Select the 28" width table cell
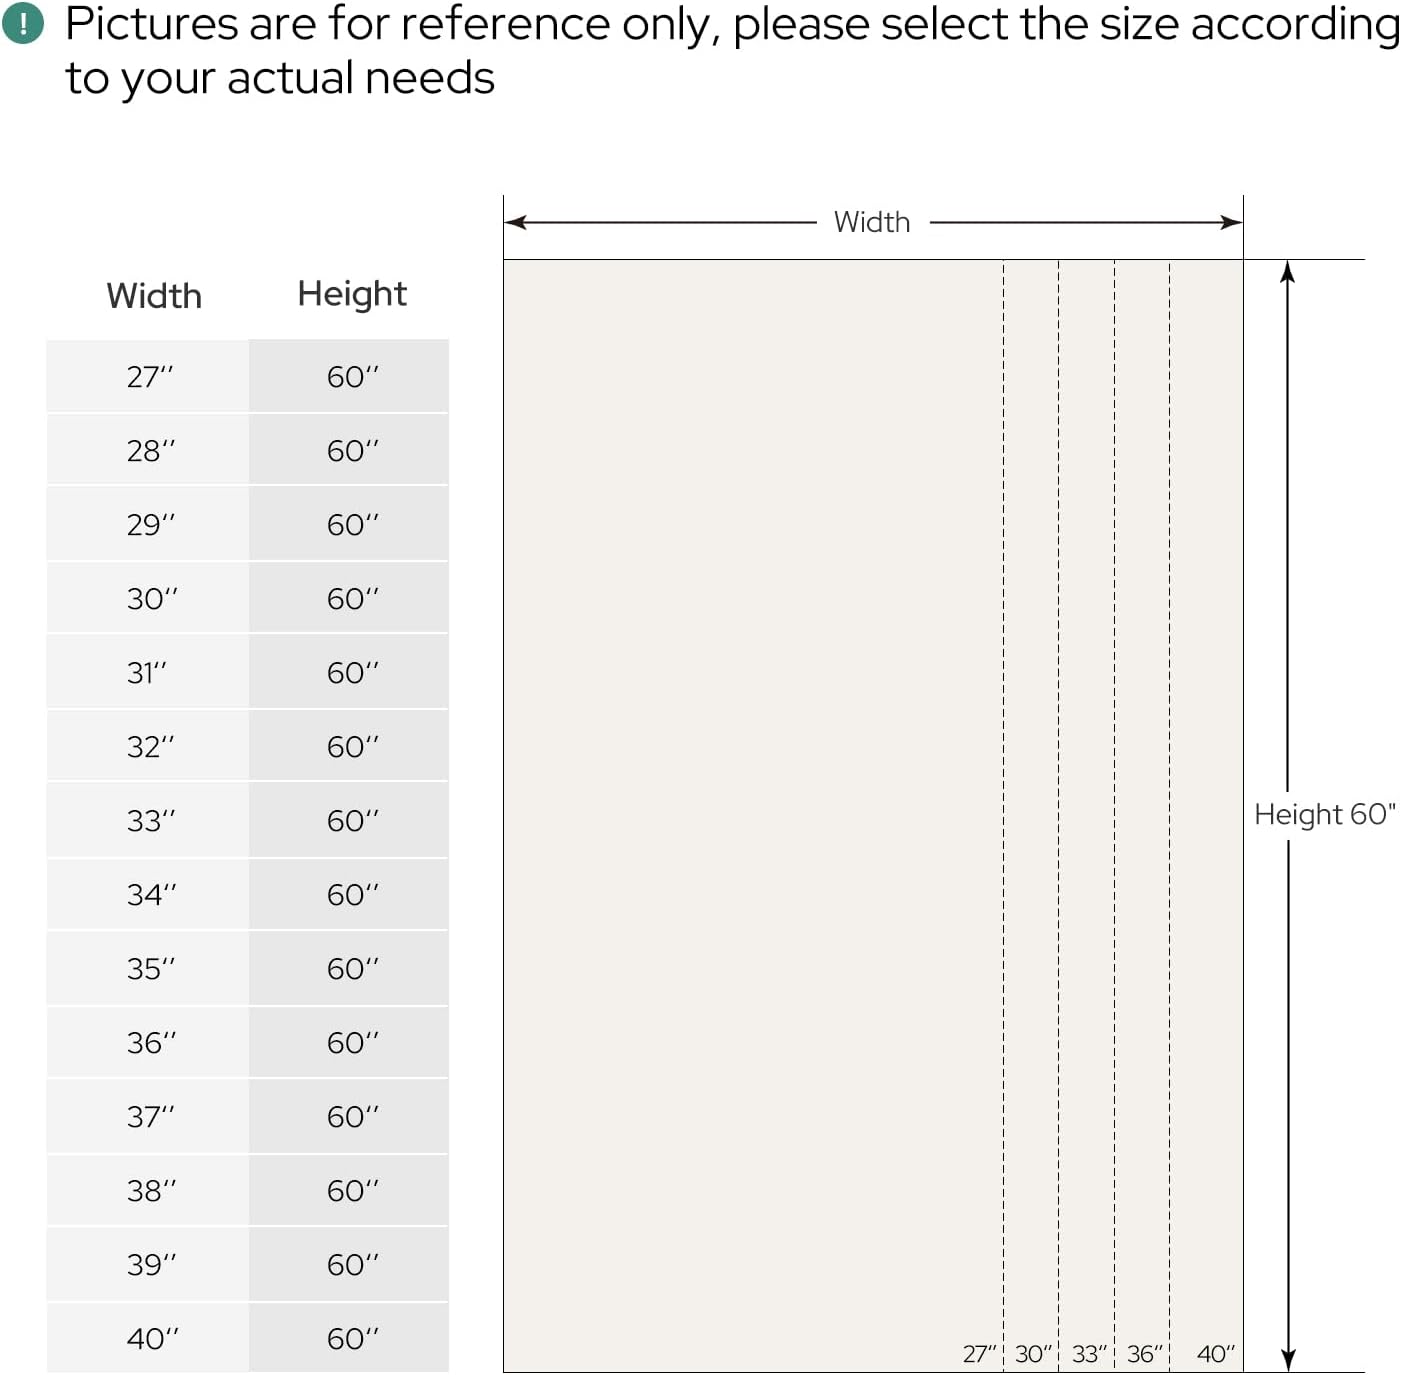1401x1375 pixels. (149, 451)
